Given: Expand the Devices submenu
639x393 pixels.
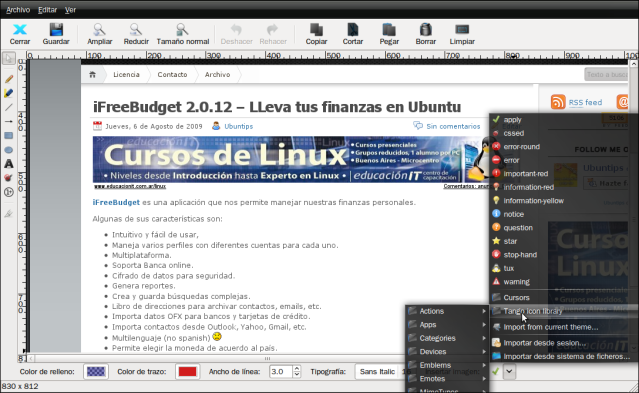Looking at the screenshot, I should 447,351.
